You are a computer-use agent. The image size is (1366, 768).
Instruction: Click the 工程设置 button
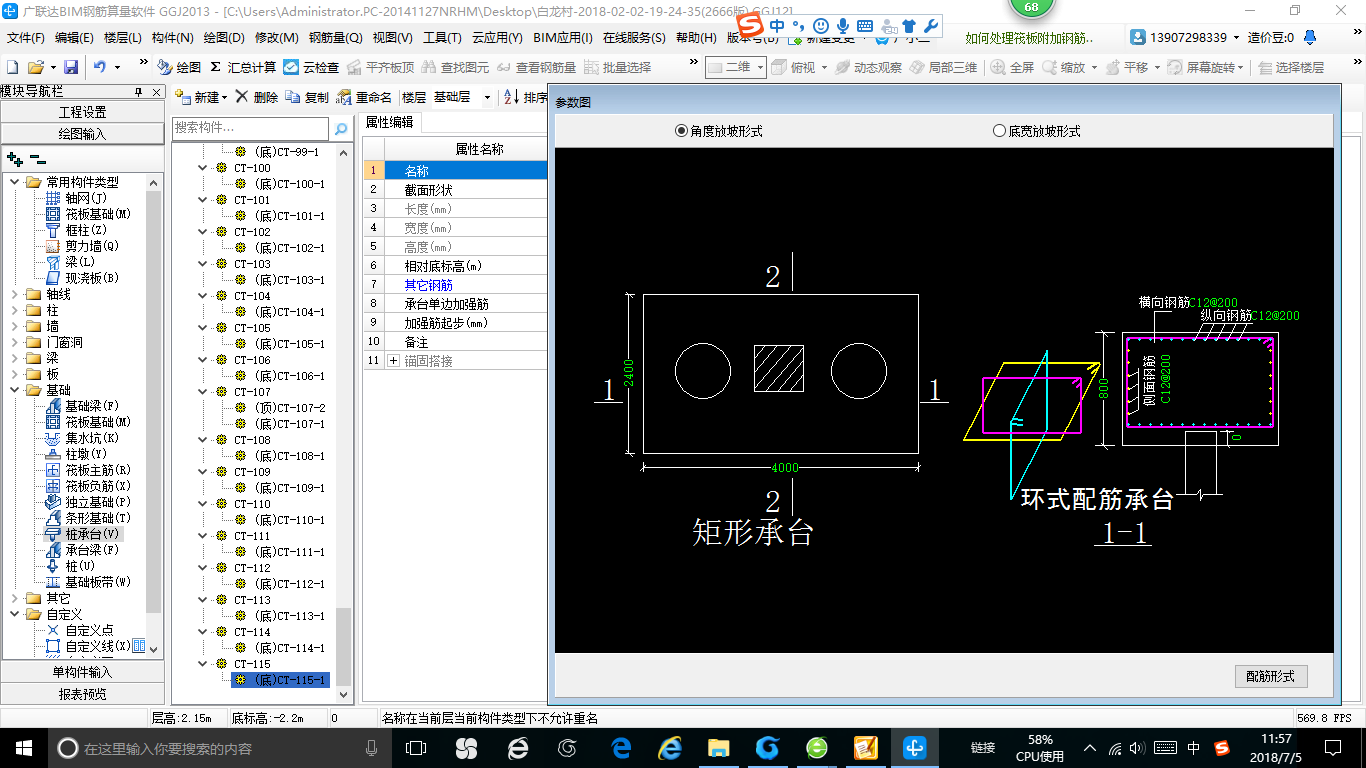pyautogui.click(x=82, y=112)
